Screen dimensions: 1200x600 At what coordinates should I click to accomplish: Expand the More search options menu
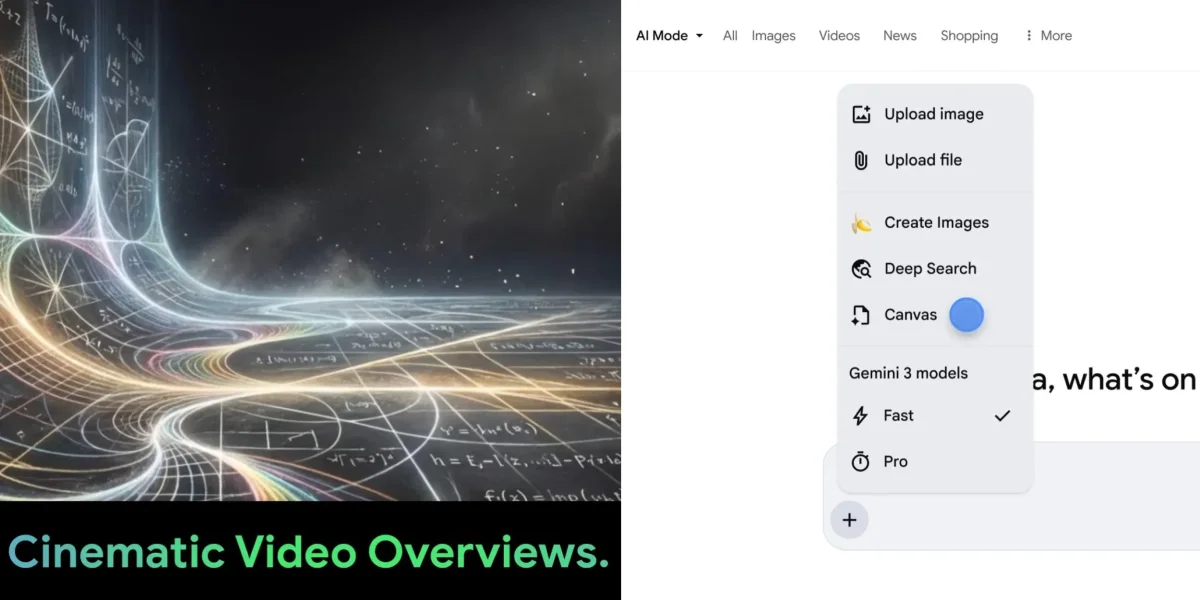coord(1047,35)
